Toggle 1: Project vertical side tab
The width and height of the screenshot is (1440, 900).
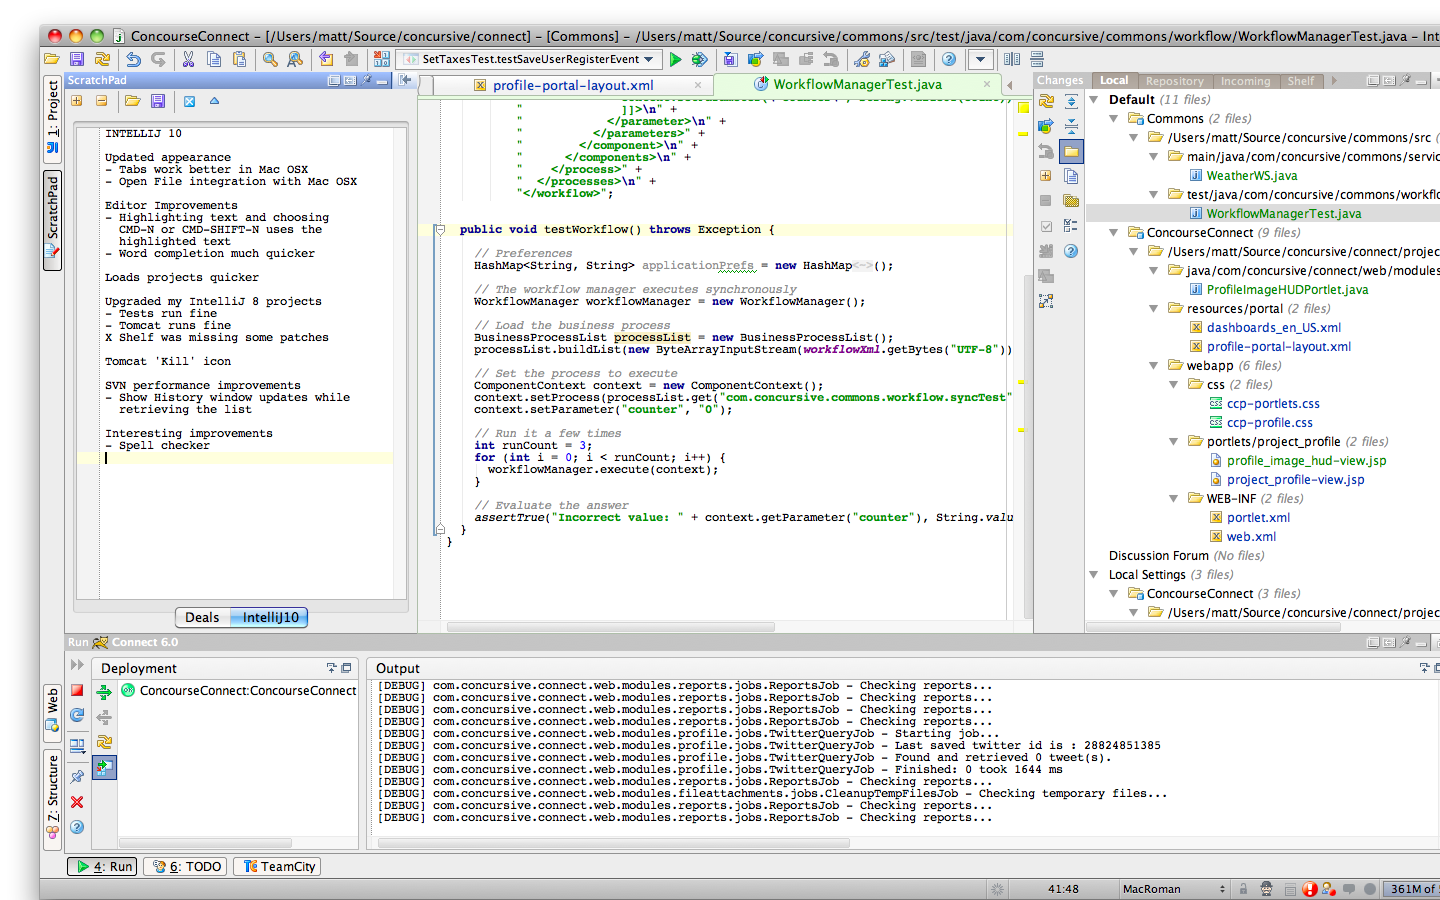[53, 121]
